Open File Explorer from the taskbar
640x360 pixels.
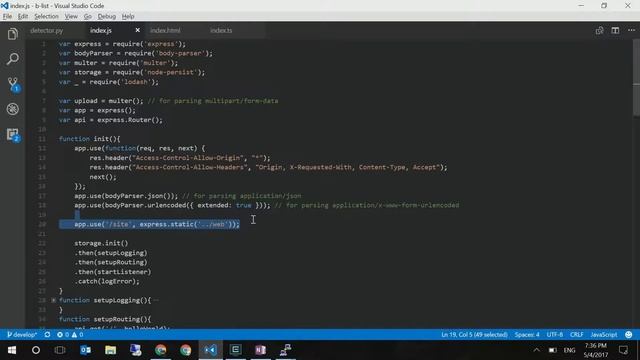111,350
